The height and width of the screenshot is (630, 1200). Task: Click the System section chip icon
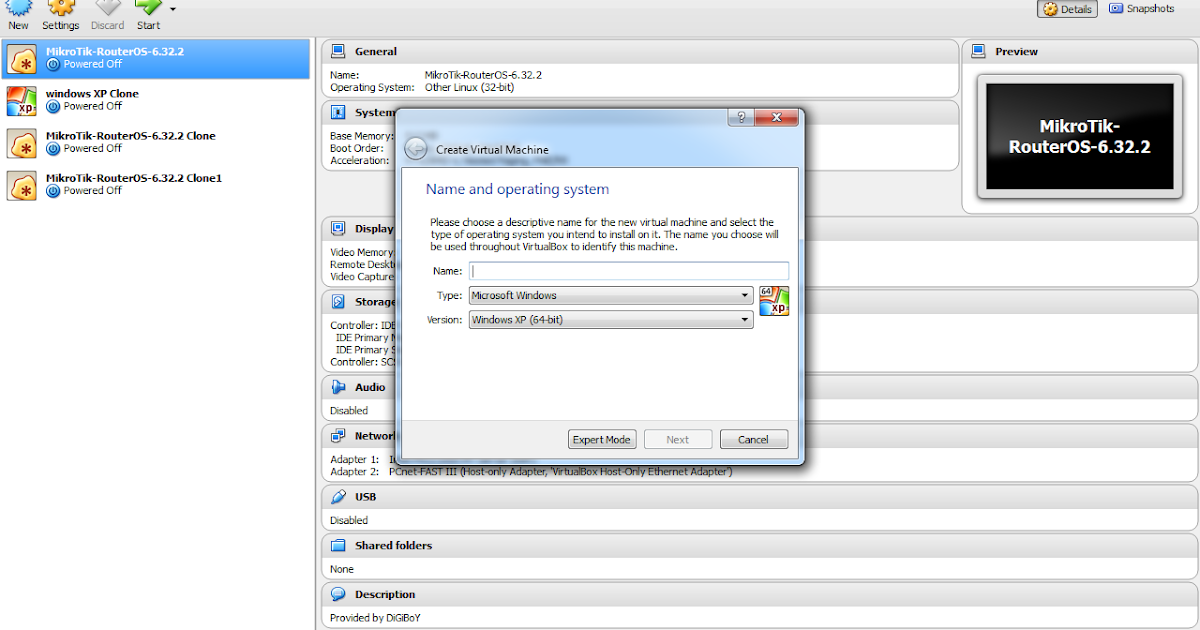(x=338, y=112)
